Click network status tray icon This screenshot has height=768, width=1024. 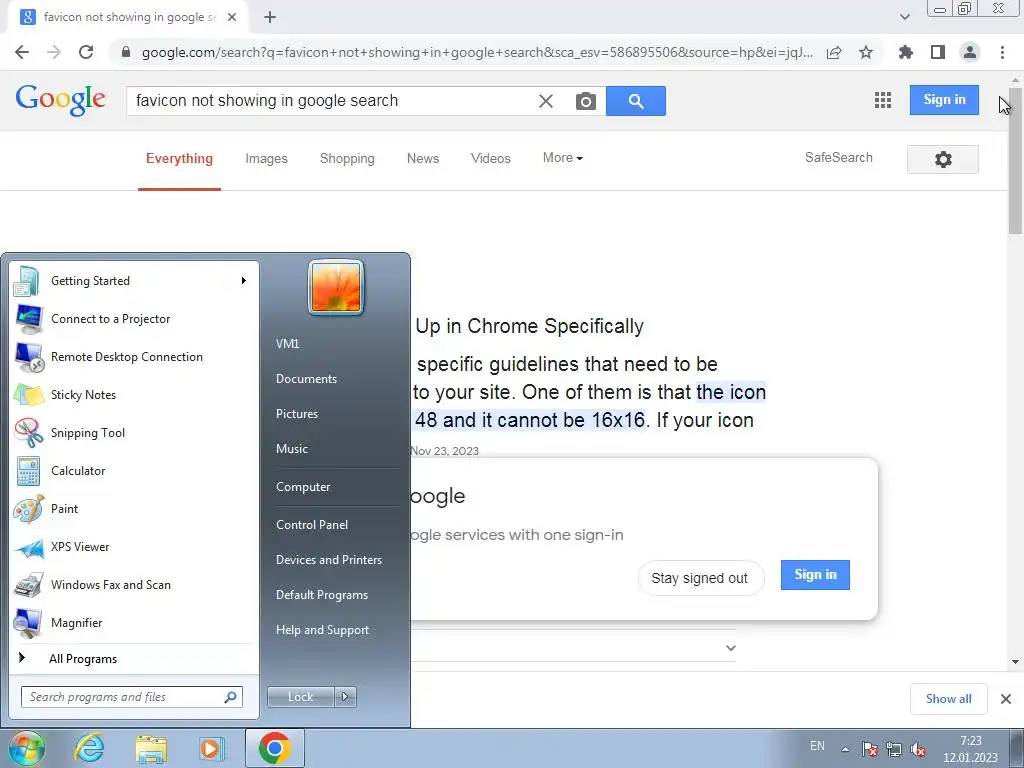pyautogui.click(x=893, y=749)
